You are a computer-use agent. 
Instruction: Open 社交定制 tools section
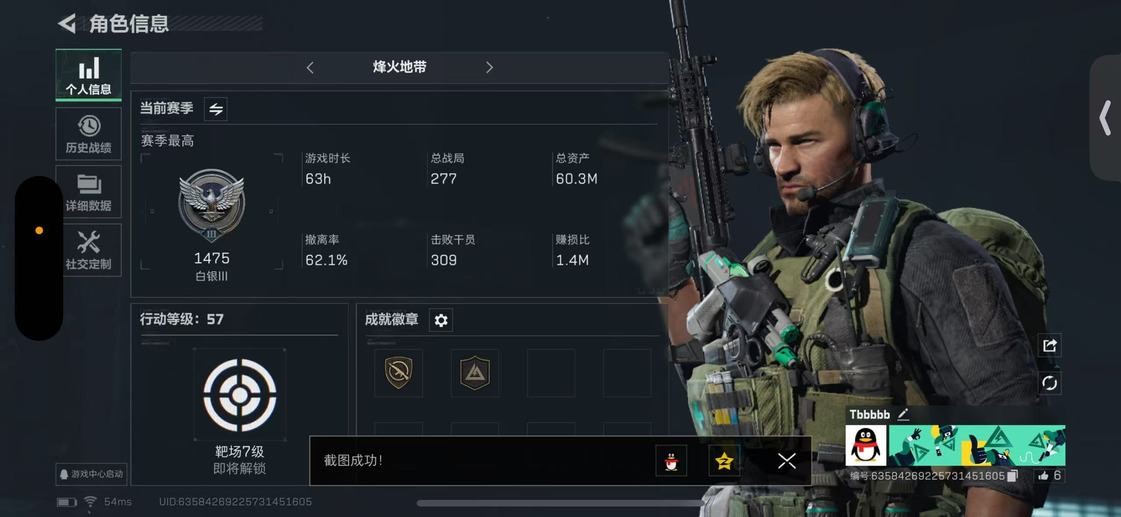tap(89, 250)
